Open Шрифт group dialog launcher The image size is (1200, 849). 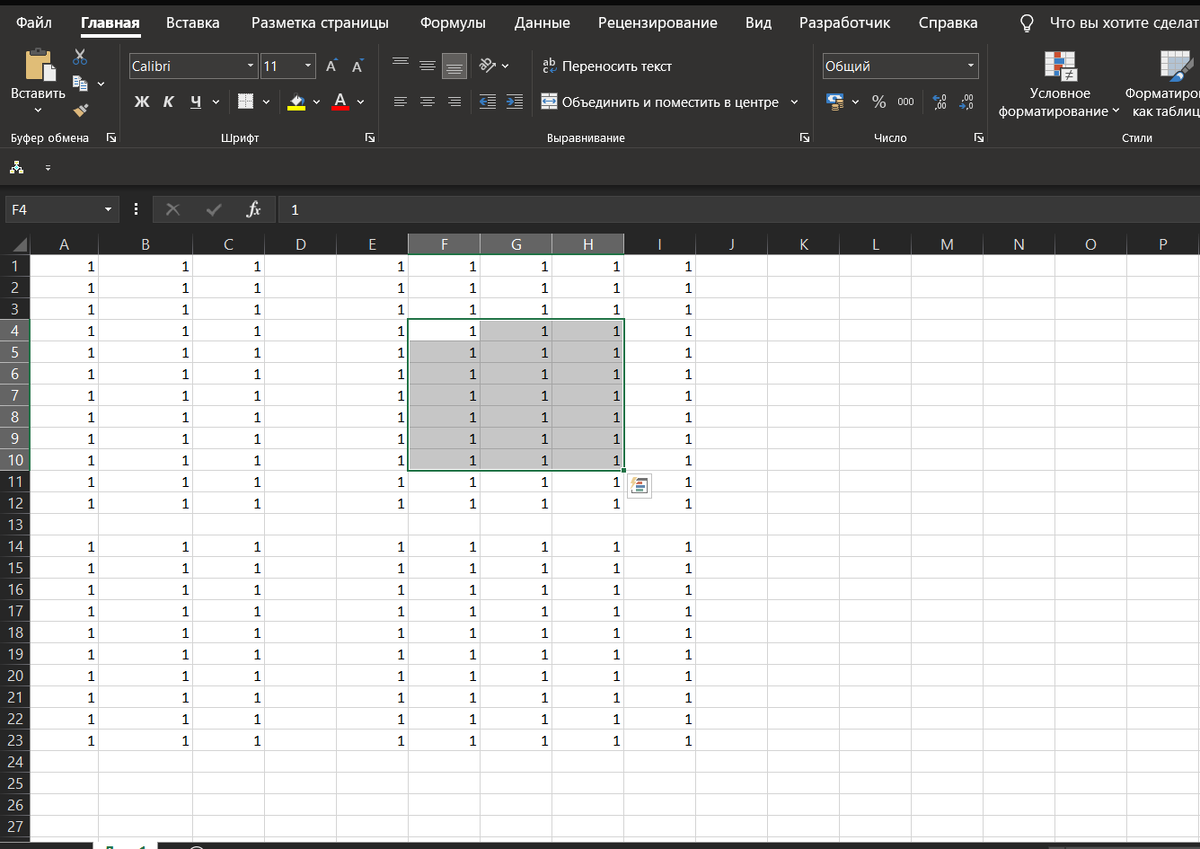(370, 138)
